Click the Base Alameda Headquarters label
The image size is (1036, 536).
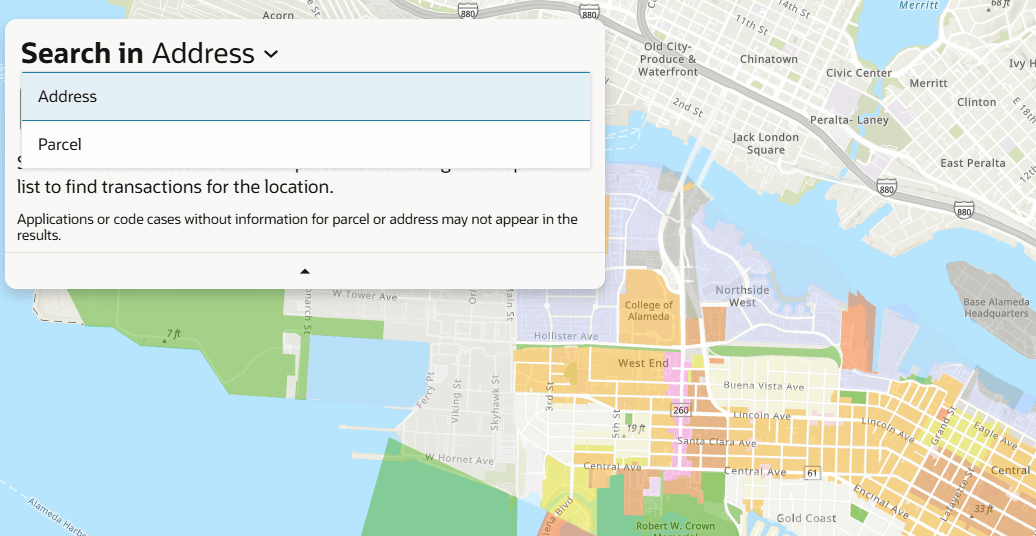coord(996,307)
